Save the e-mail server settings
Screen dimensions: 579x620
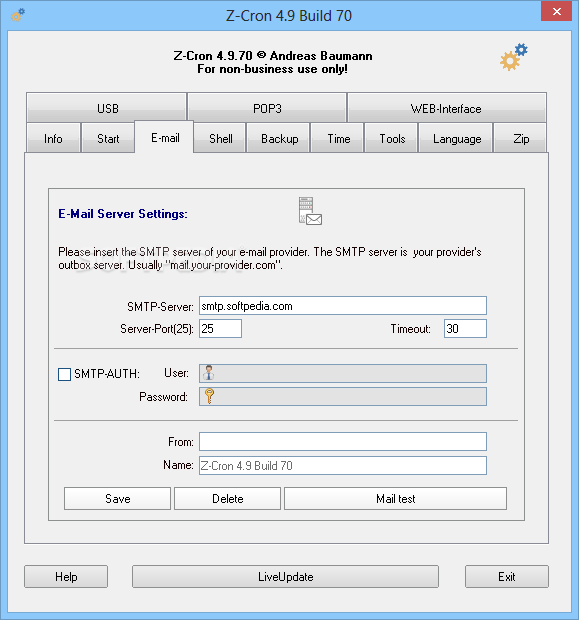click(x=117, y=499)
